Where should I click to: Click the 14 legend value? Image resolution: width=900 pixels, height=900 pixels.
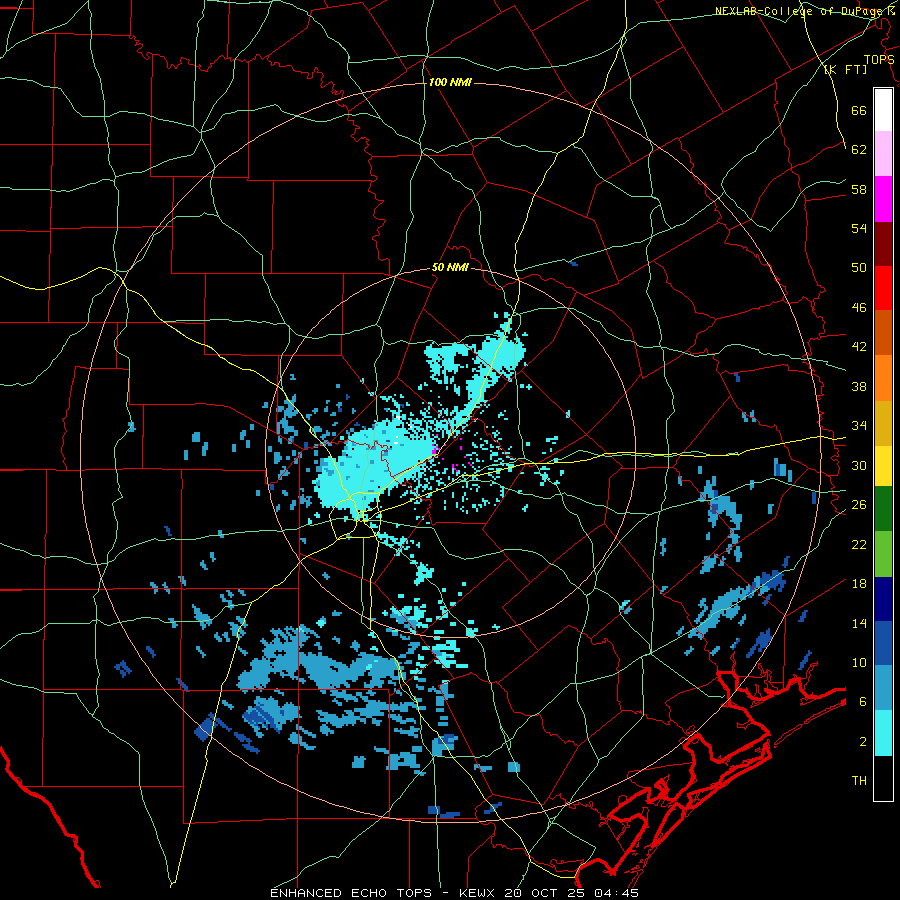(859, 623)
